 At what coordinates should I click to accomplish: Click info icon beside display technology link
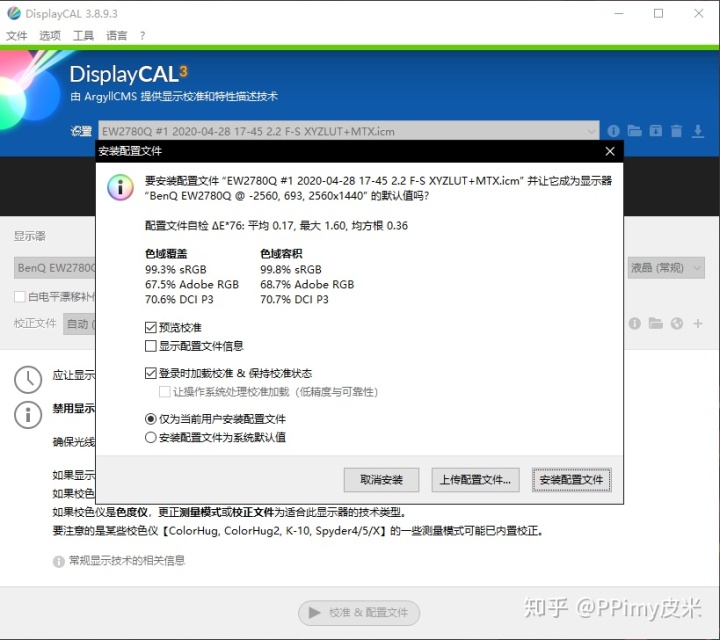point(58,561)
